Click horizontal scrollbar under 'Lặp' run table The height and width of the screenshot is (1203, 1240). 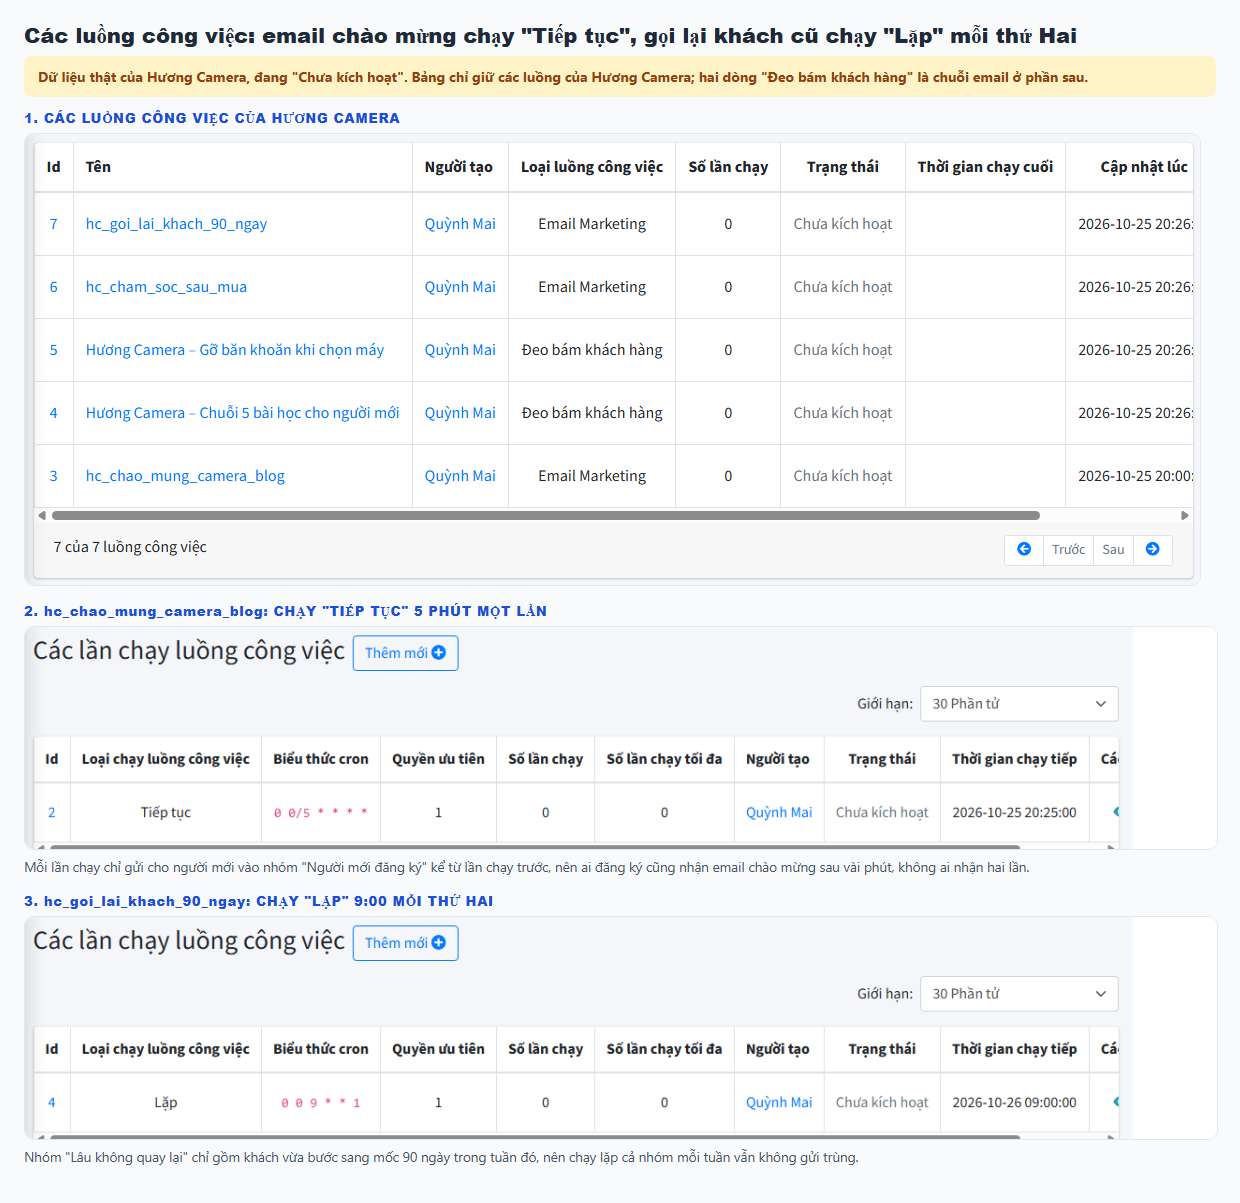[x=535, y=1137]
